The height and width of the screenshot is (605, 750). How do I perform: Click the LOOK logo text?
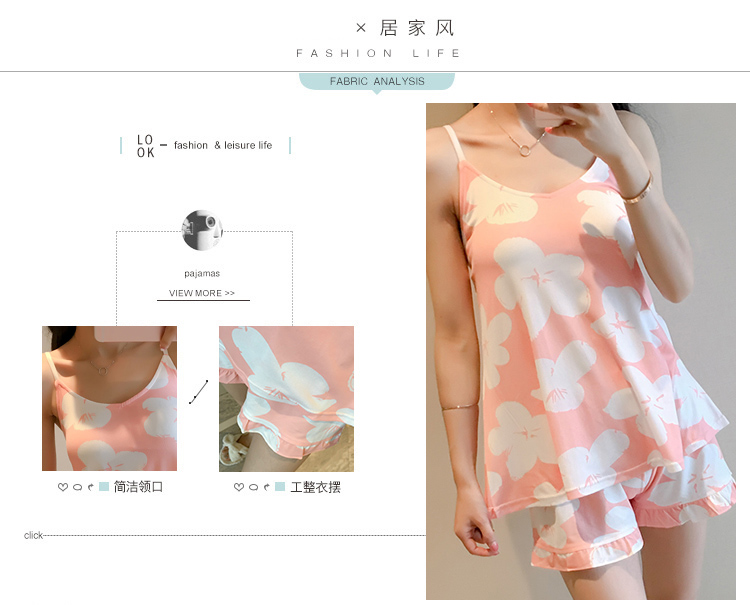coord(145,146)
